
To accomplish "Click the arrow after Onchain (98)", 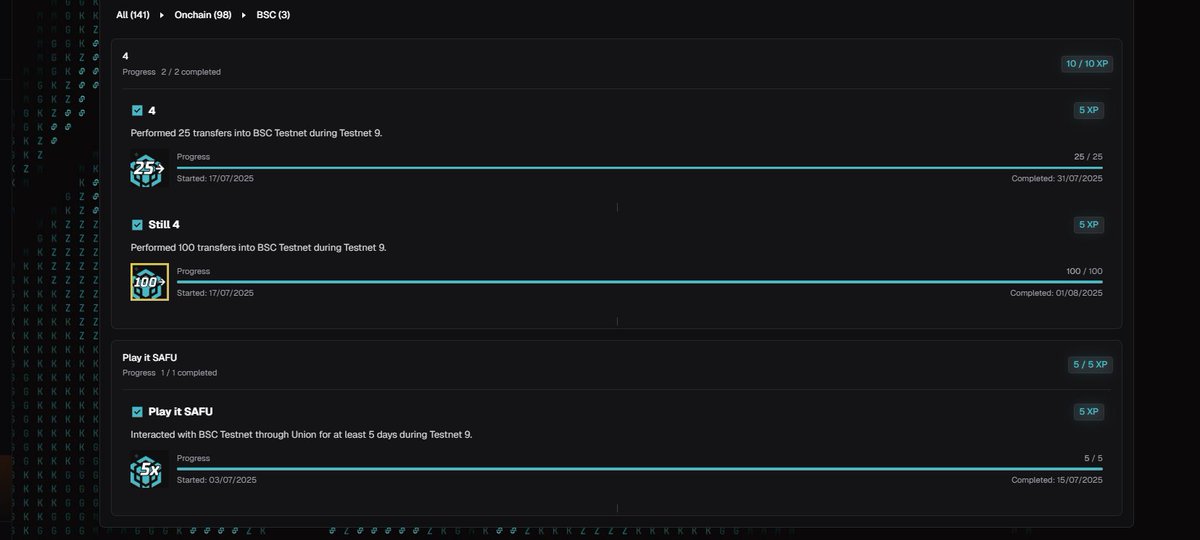I will click(x=244, y=15).
